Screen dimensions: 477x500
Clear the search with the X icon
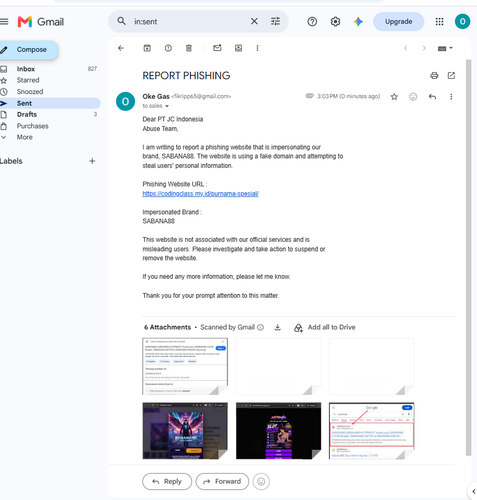pos(254,21)
